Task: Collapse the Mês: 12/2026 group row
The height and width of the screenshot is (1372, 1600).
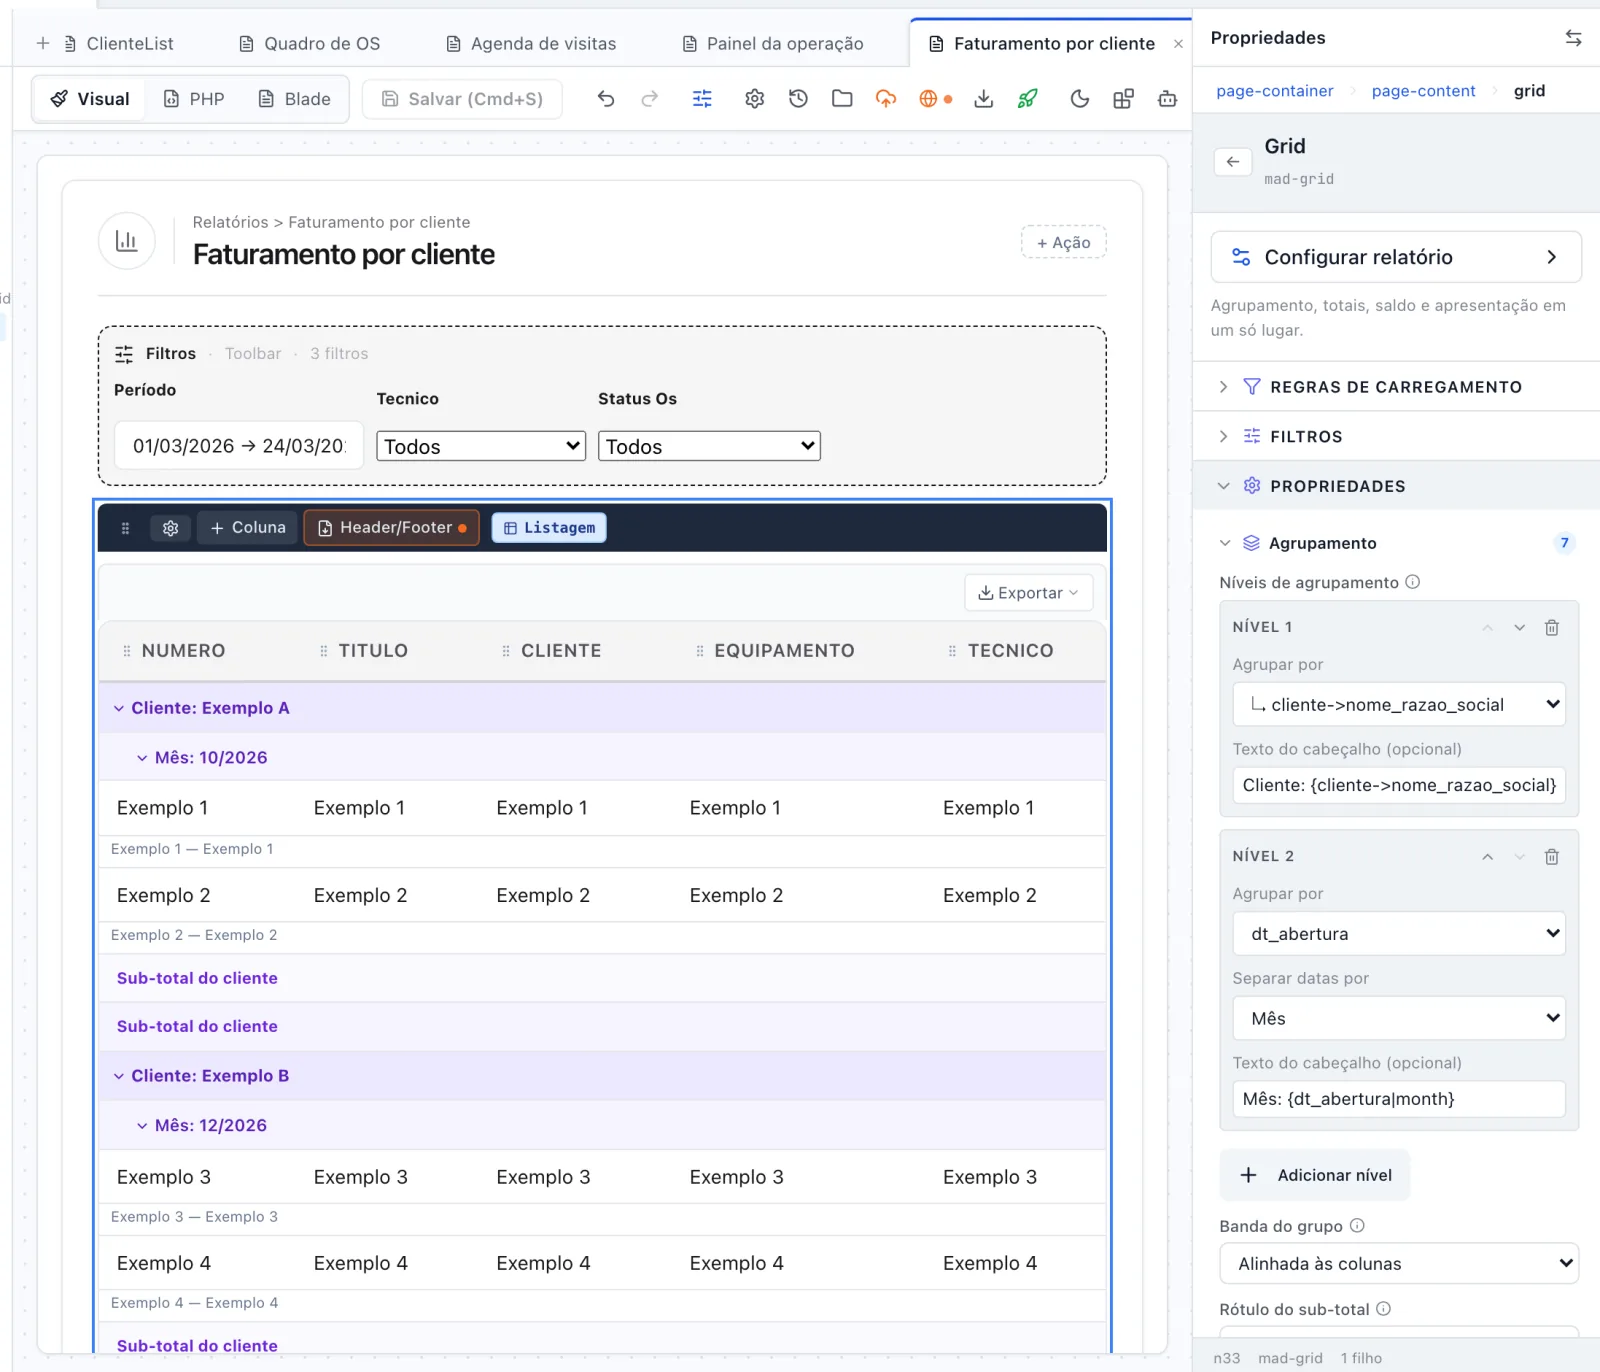Action: pyautogui.click(x=142, y=1126)
